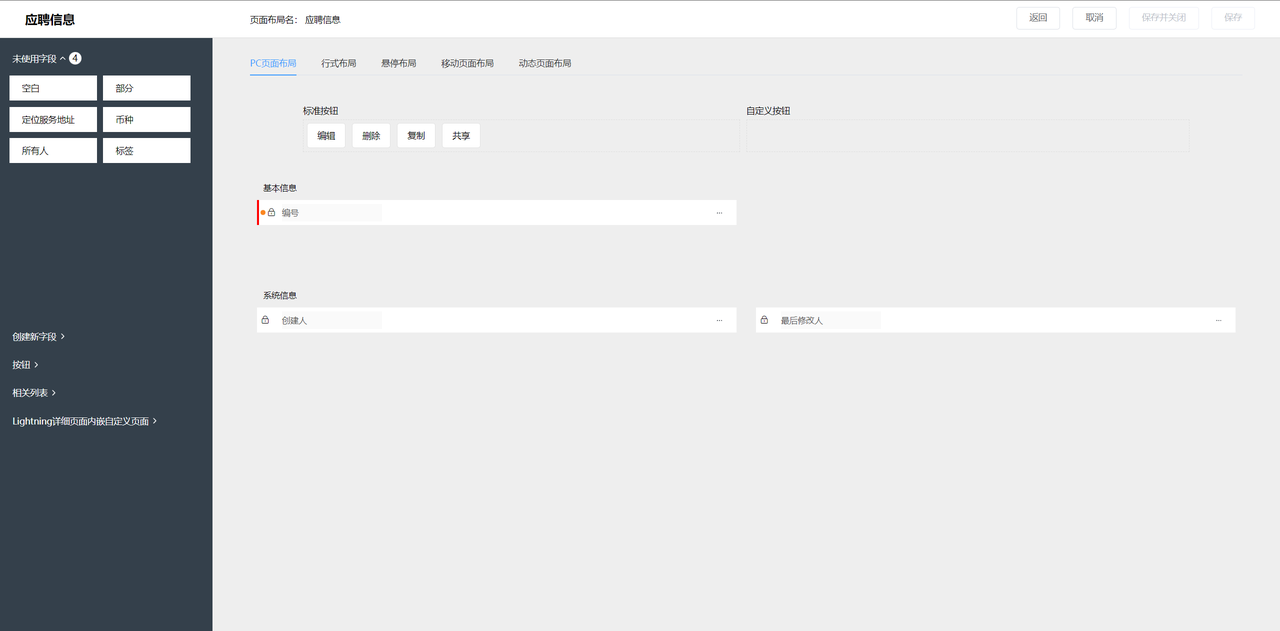
Task: Select the 币种 unused field
Action: [x=146, y=120]
